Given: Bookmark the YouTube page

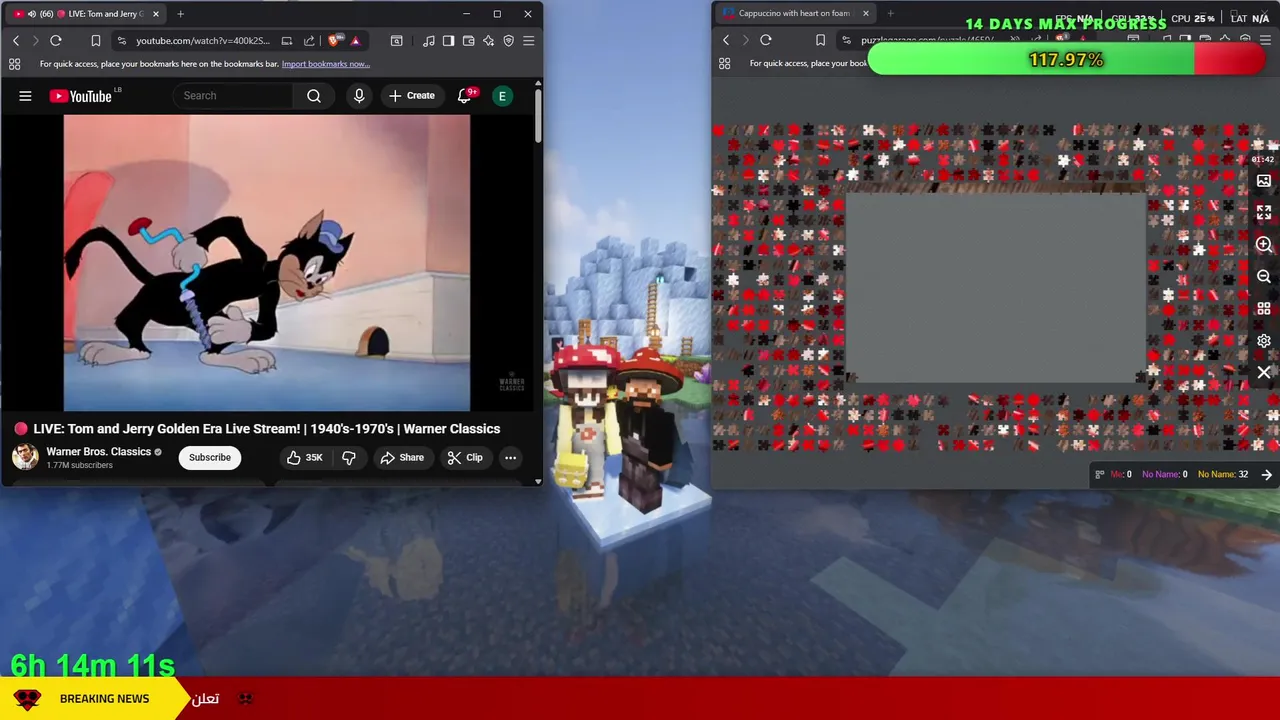Looking at the screenshot, I should tap(96, 41).
